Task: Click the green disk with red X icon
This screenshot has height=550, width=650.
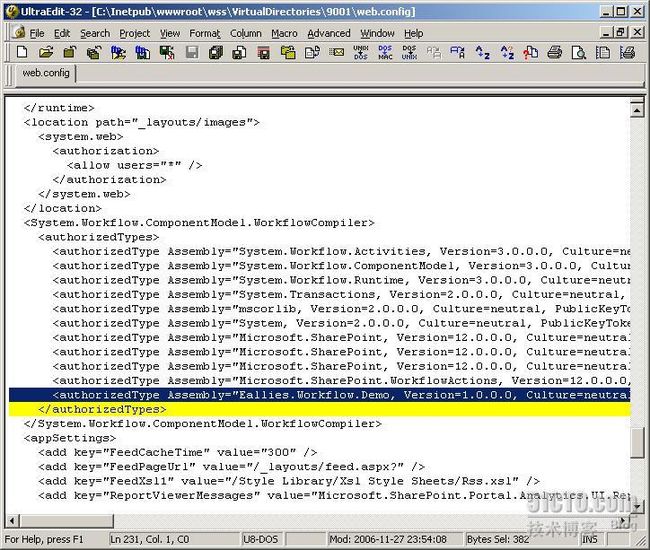Action: 167,53
